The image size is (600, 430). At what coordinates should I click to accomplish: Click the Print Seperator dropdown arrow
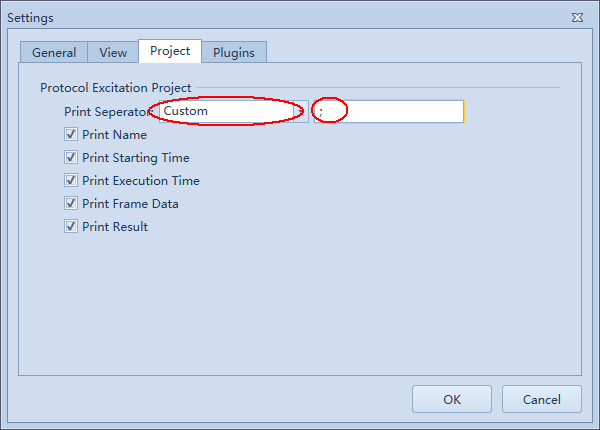click(x=301, y=111)
